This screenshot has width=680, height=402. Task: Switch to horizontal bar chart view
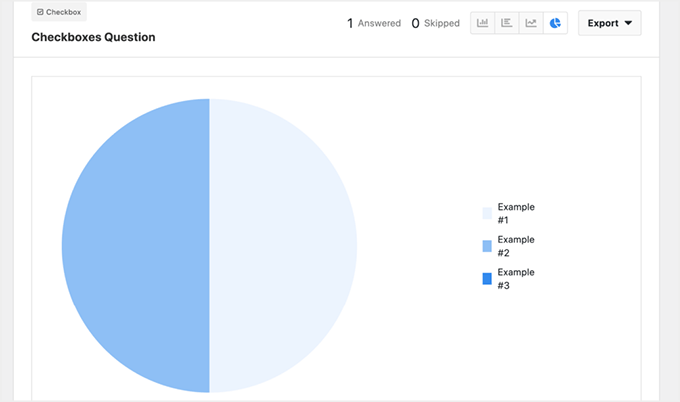pos(507,23)
